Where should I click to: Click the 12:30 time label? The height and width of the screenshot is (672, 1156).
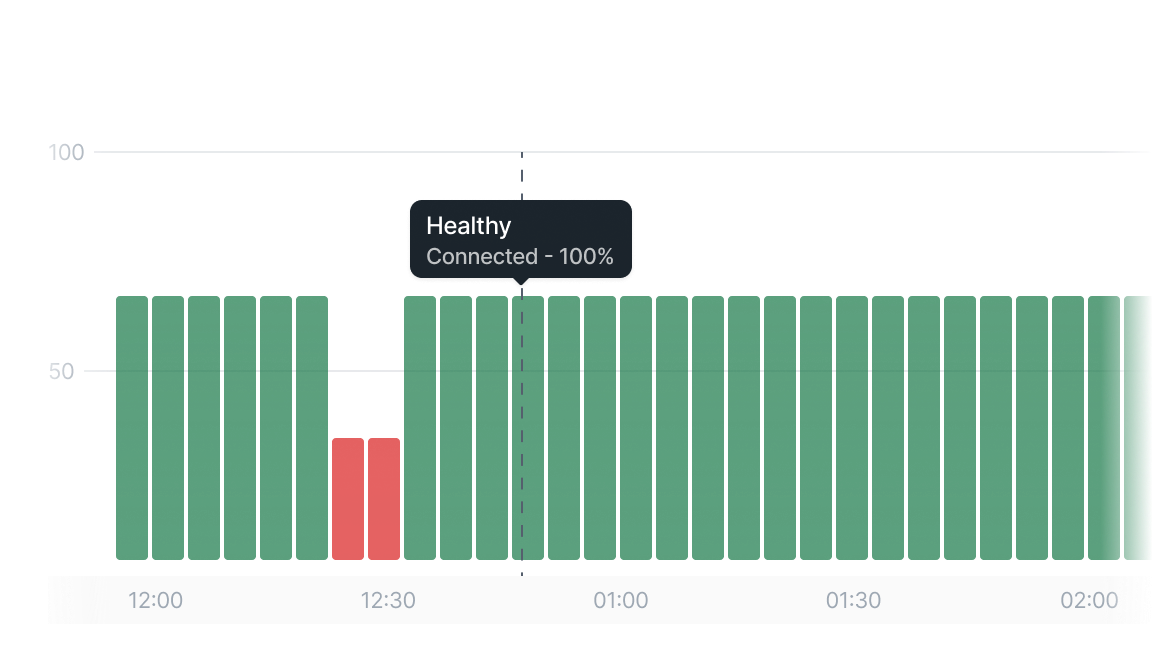tap(388, 601)
